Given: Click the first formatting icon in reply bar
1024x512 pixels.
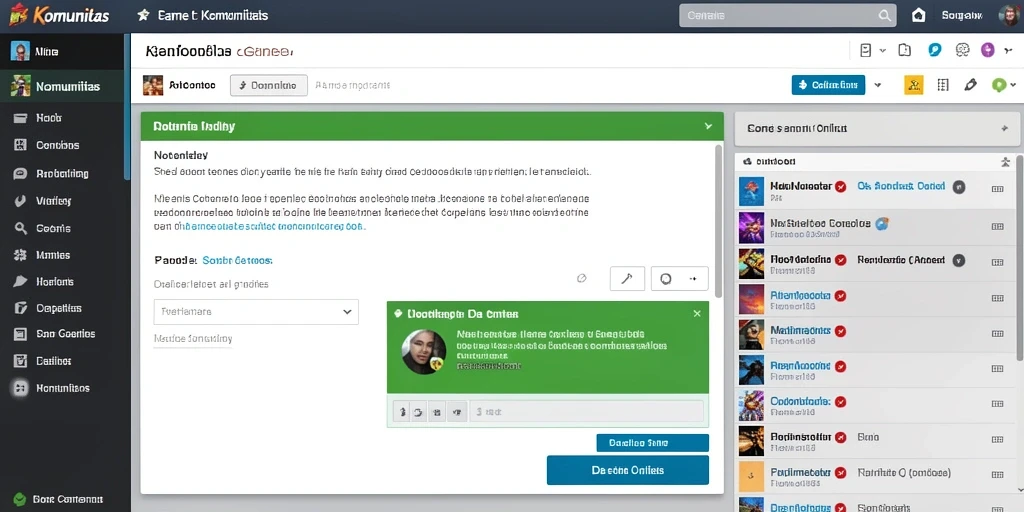Looking at the screenshot, I should coord(402,412).
